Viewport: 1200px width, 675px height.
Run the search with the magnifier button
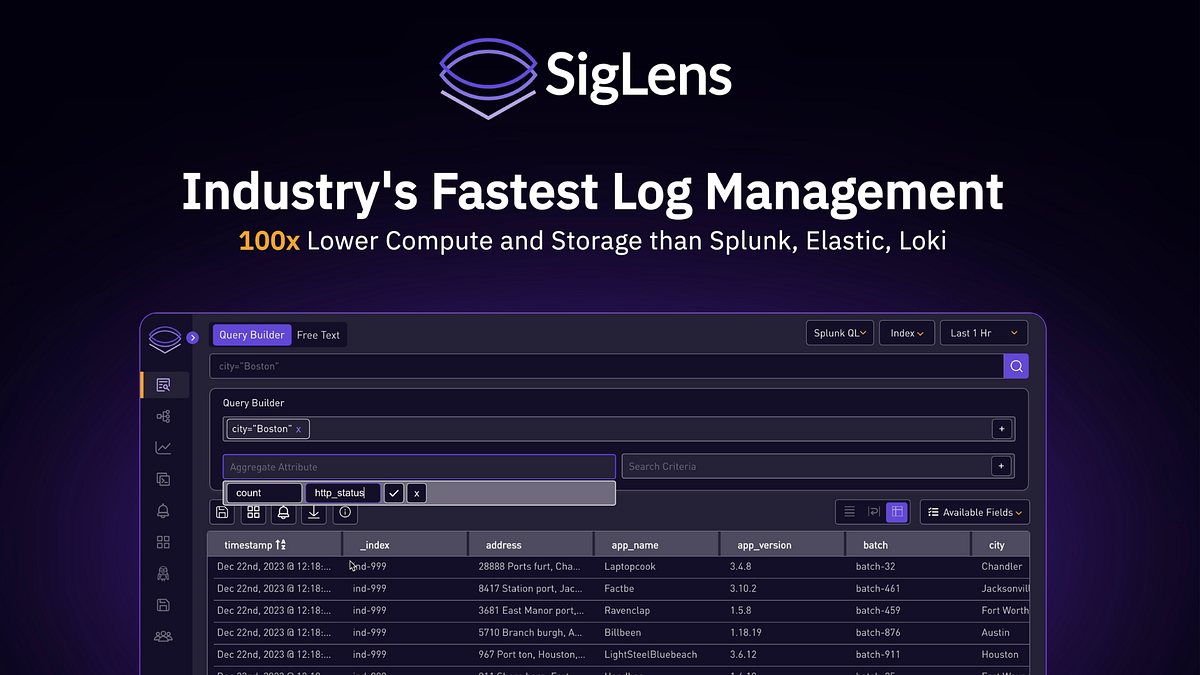[x=1016, y=366]
